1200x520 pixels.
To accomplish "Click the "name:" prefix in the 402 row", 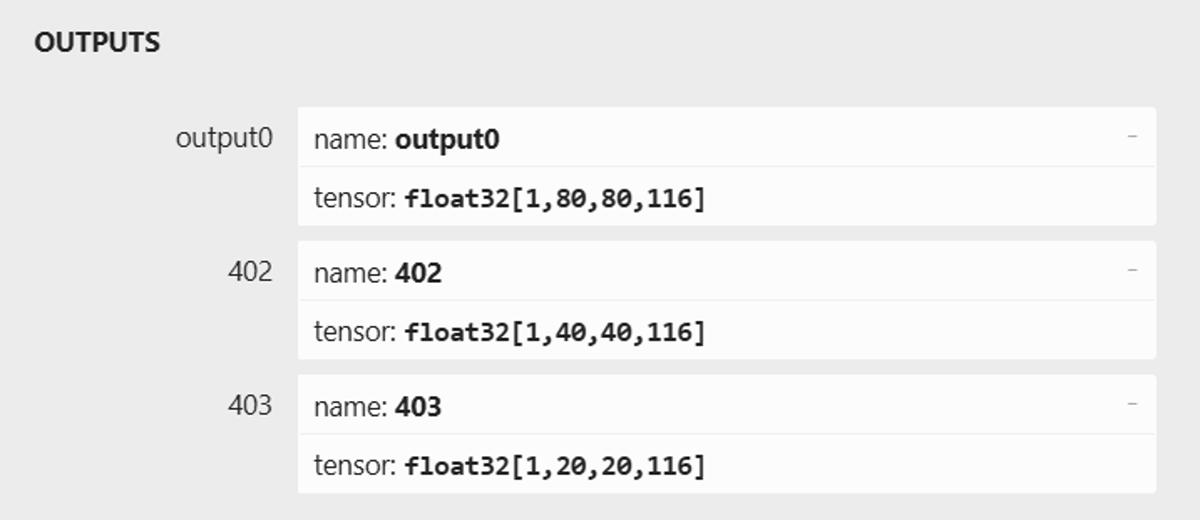I will tap(351, 274).
